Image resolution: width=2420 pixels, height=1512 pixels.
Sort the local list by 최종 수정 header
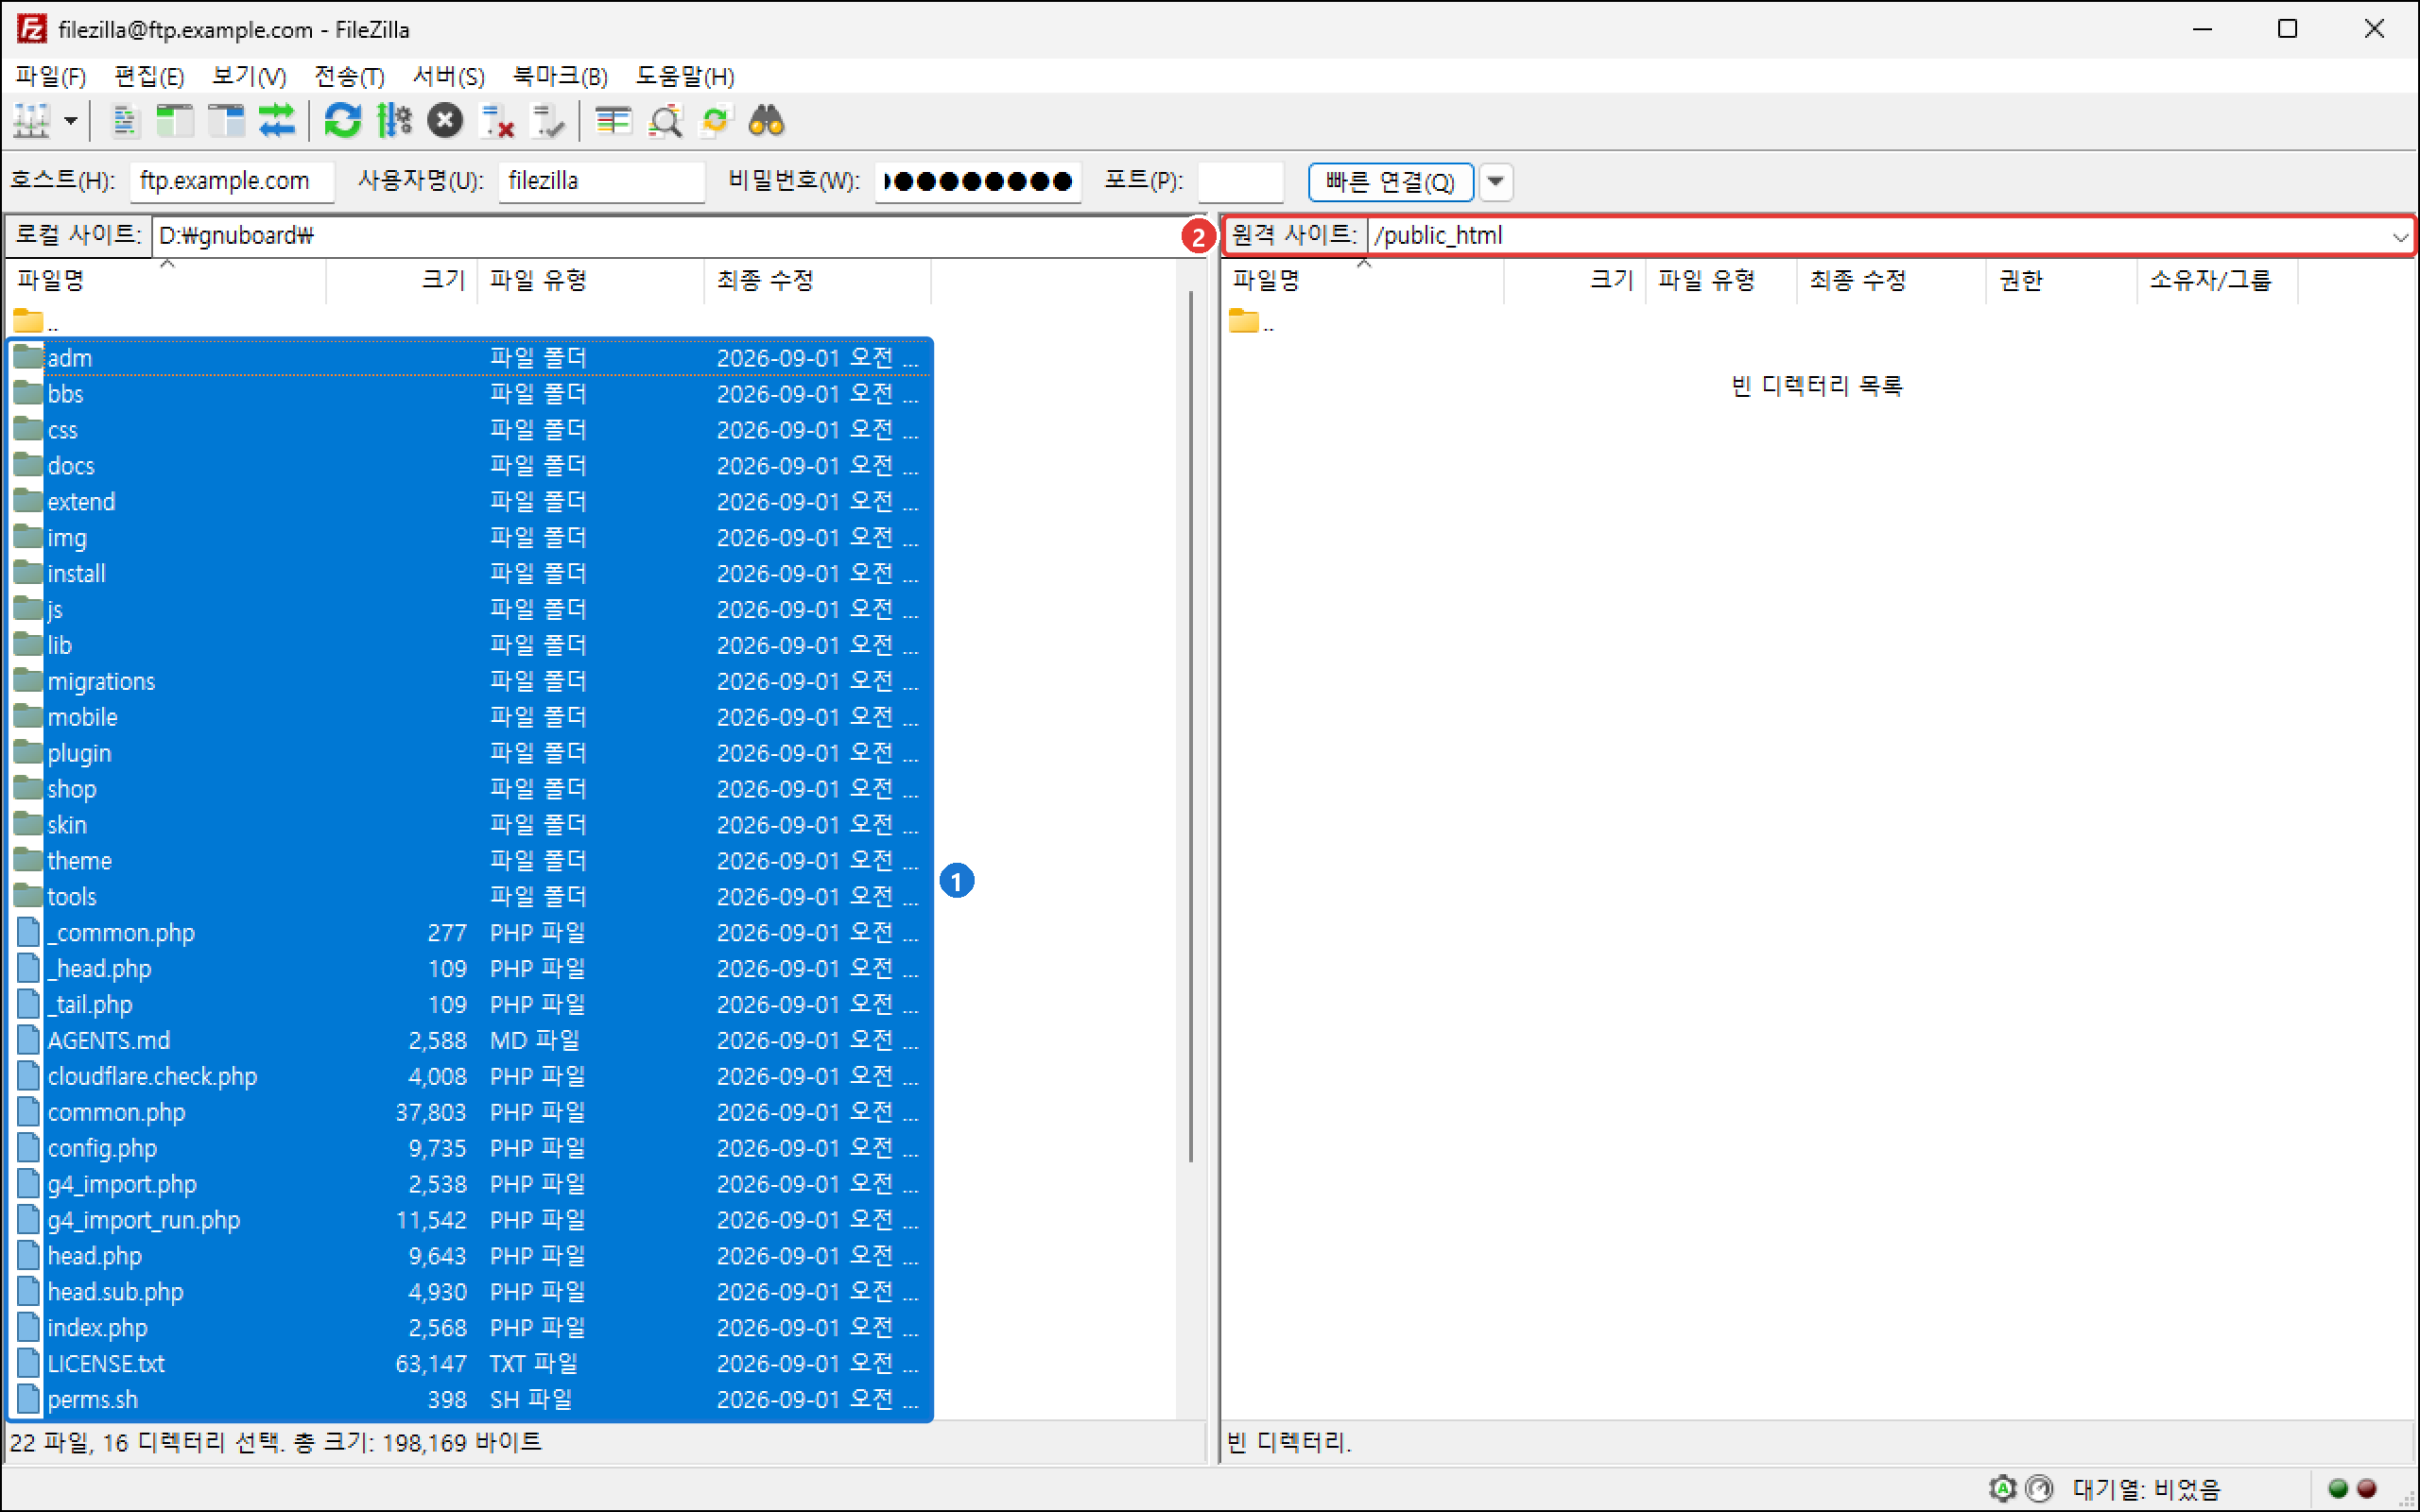[x=818, y=280]
